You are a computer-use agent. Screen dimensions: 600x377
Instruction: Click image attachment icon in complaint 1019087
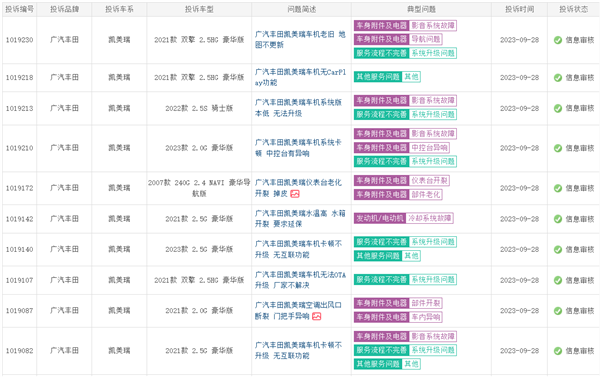click(316, 317)
